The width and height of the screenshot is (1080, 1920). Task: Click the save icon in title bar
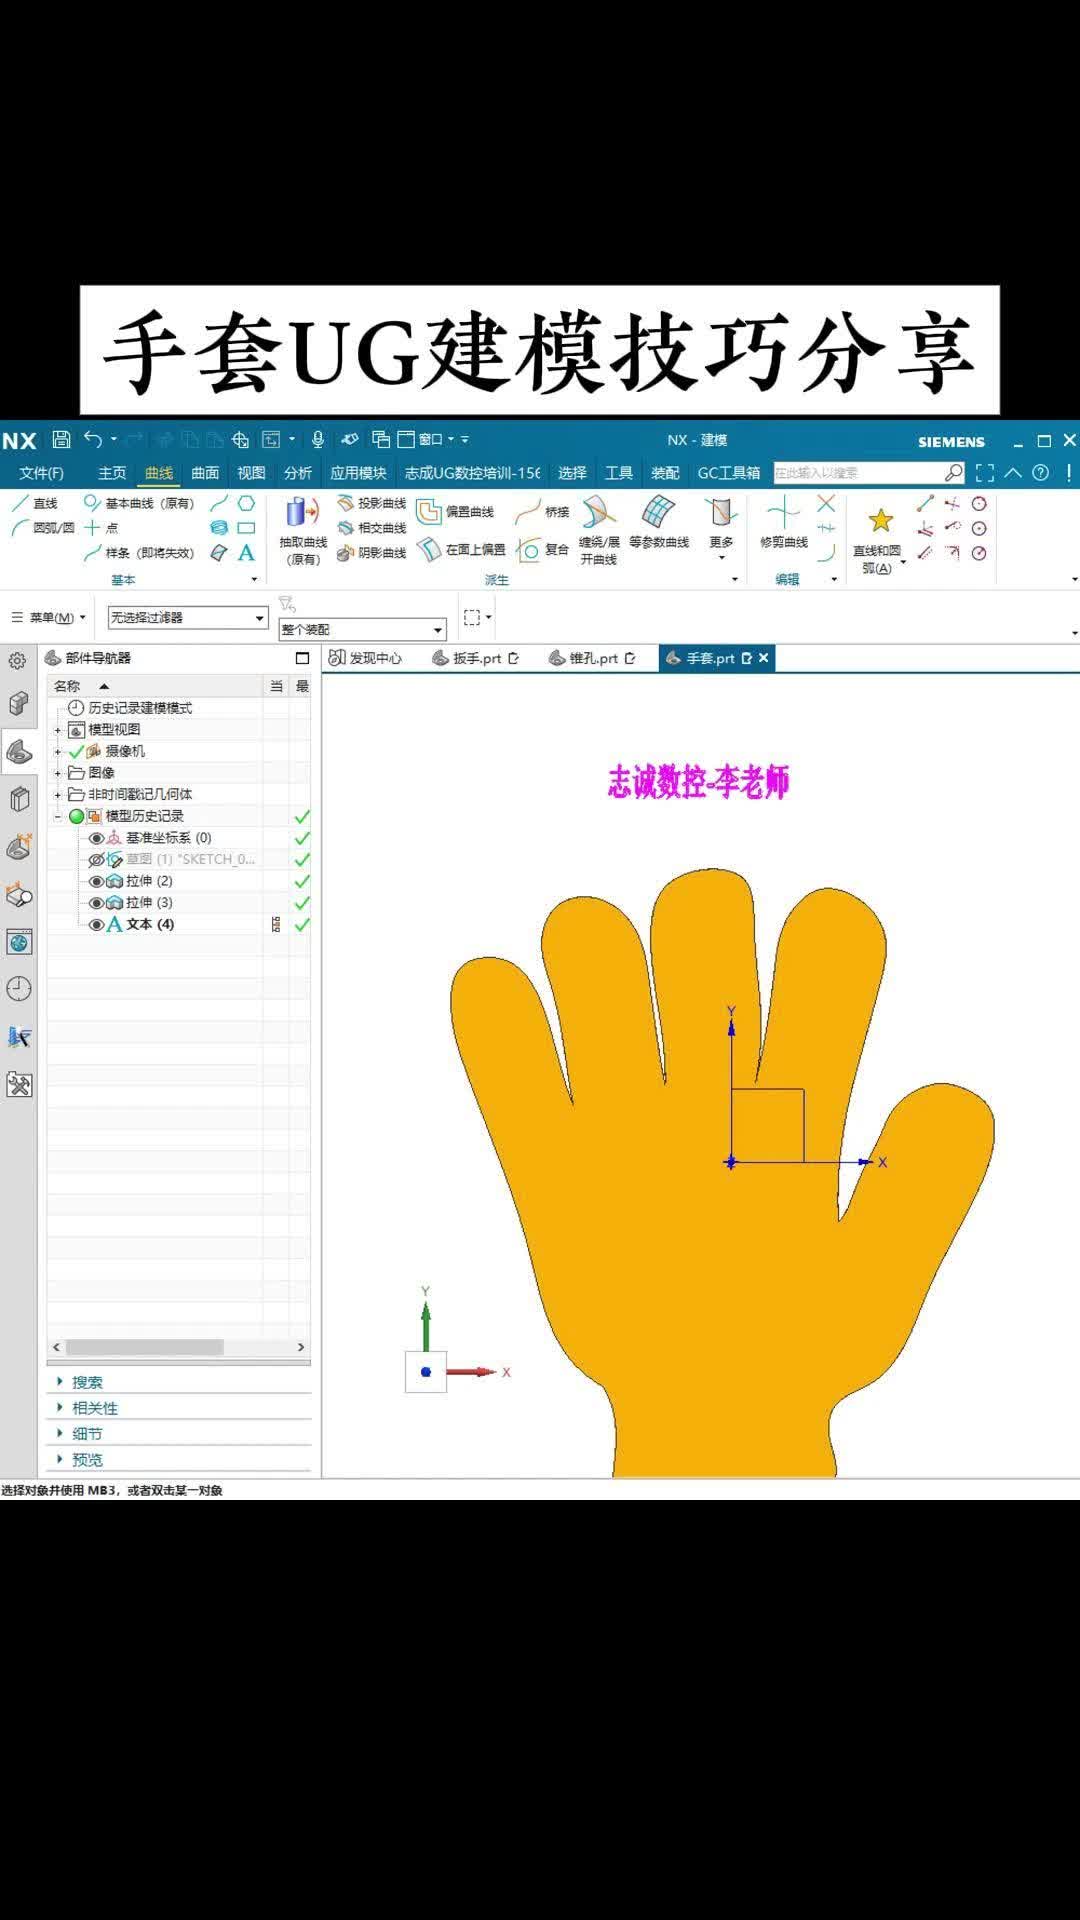(61, 439)
